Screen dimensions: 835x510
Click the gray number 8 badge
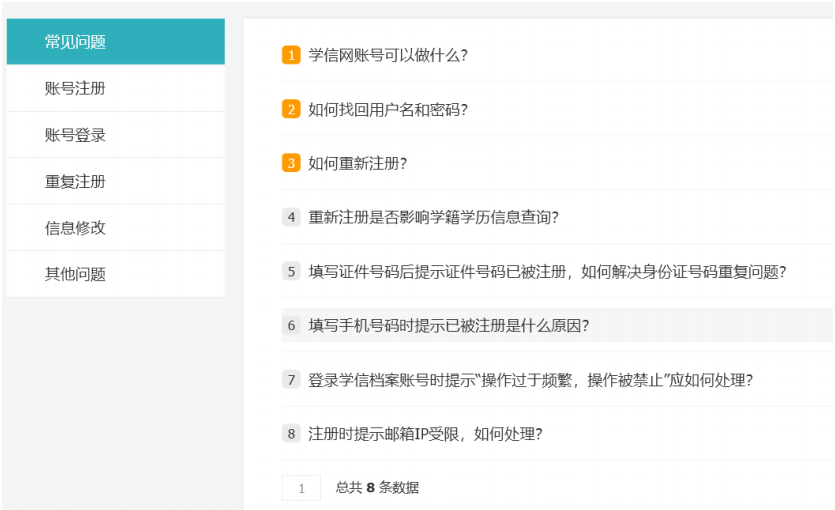(x=291, y=434)
